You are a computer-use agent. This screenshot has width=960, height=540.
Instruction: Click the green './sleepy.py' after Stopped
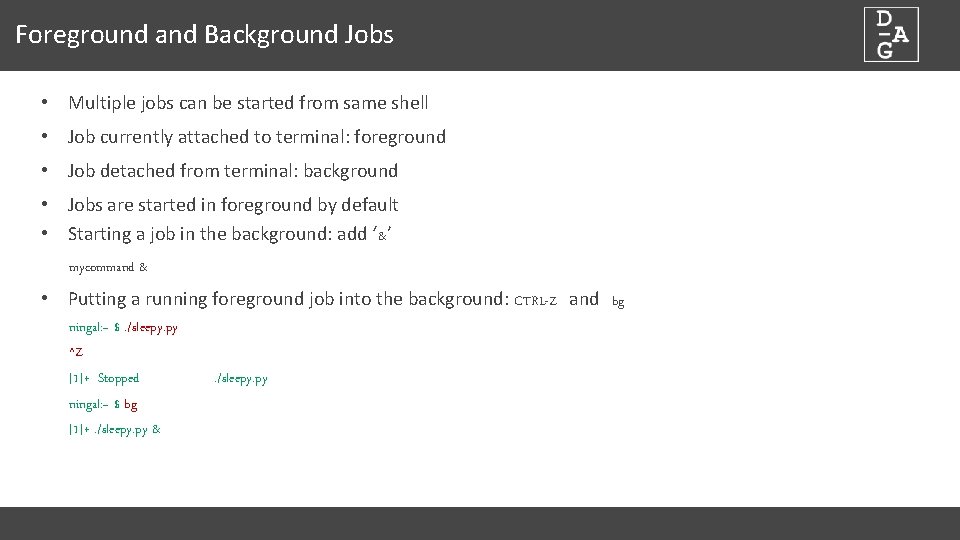[x=241, y=379]
